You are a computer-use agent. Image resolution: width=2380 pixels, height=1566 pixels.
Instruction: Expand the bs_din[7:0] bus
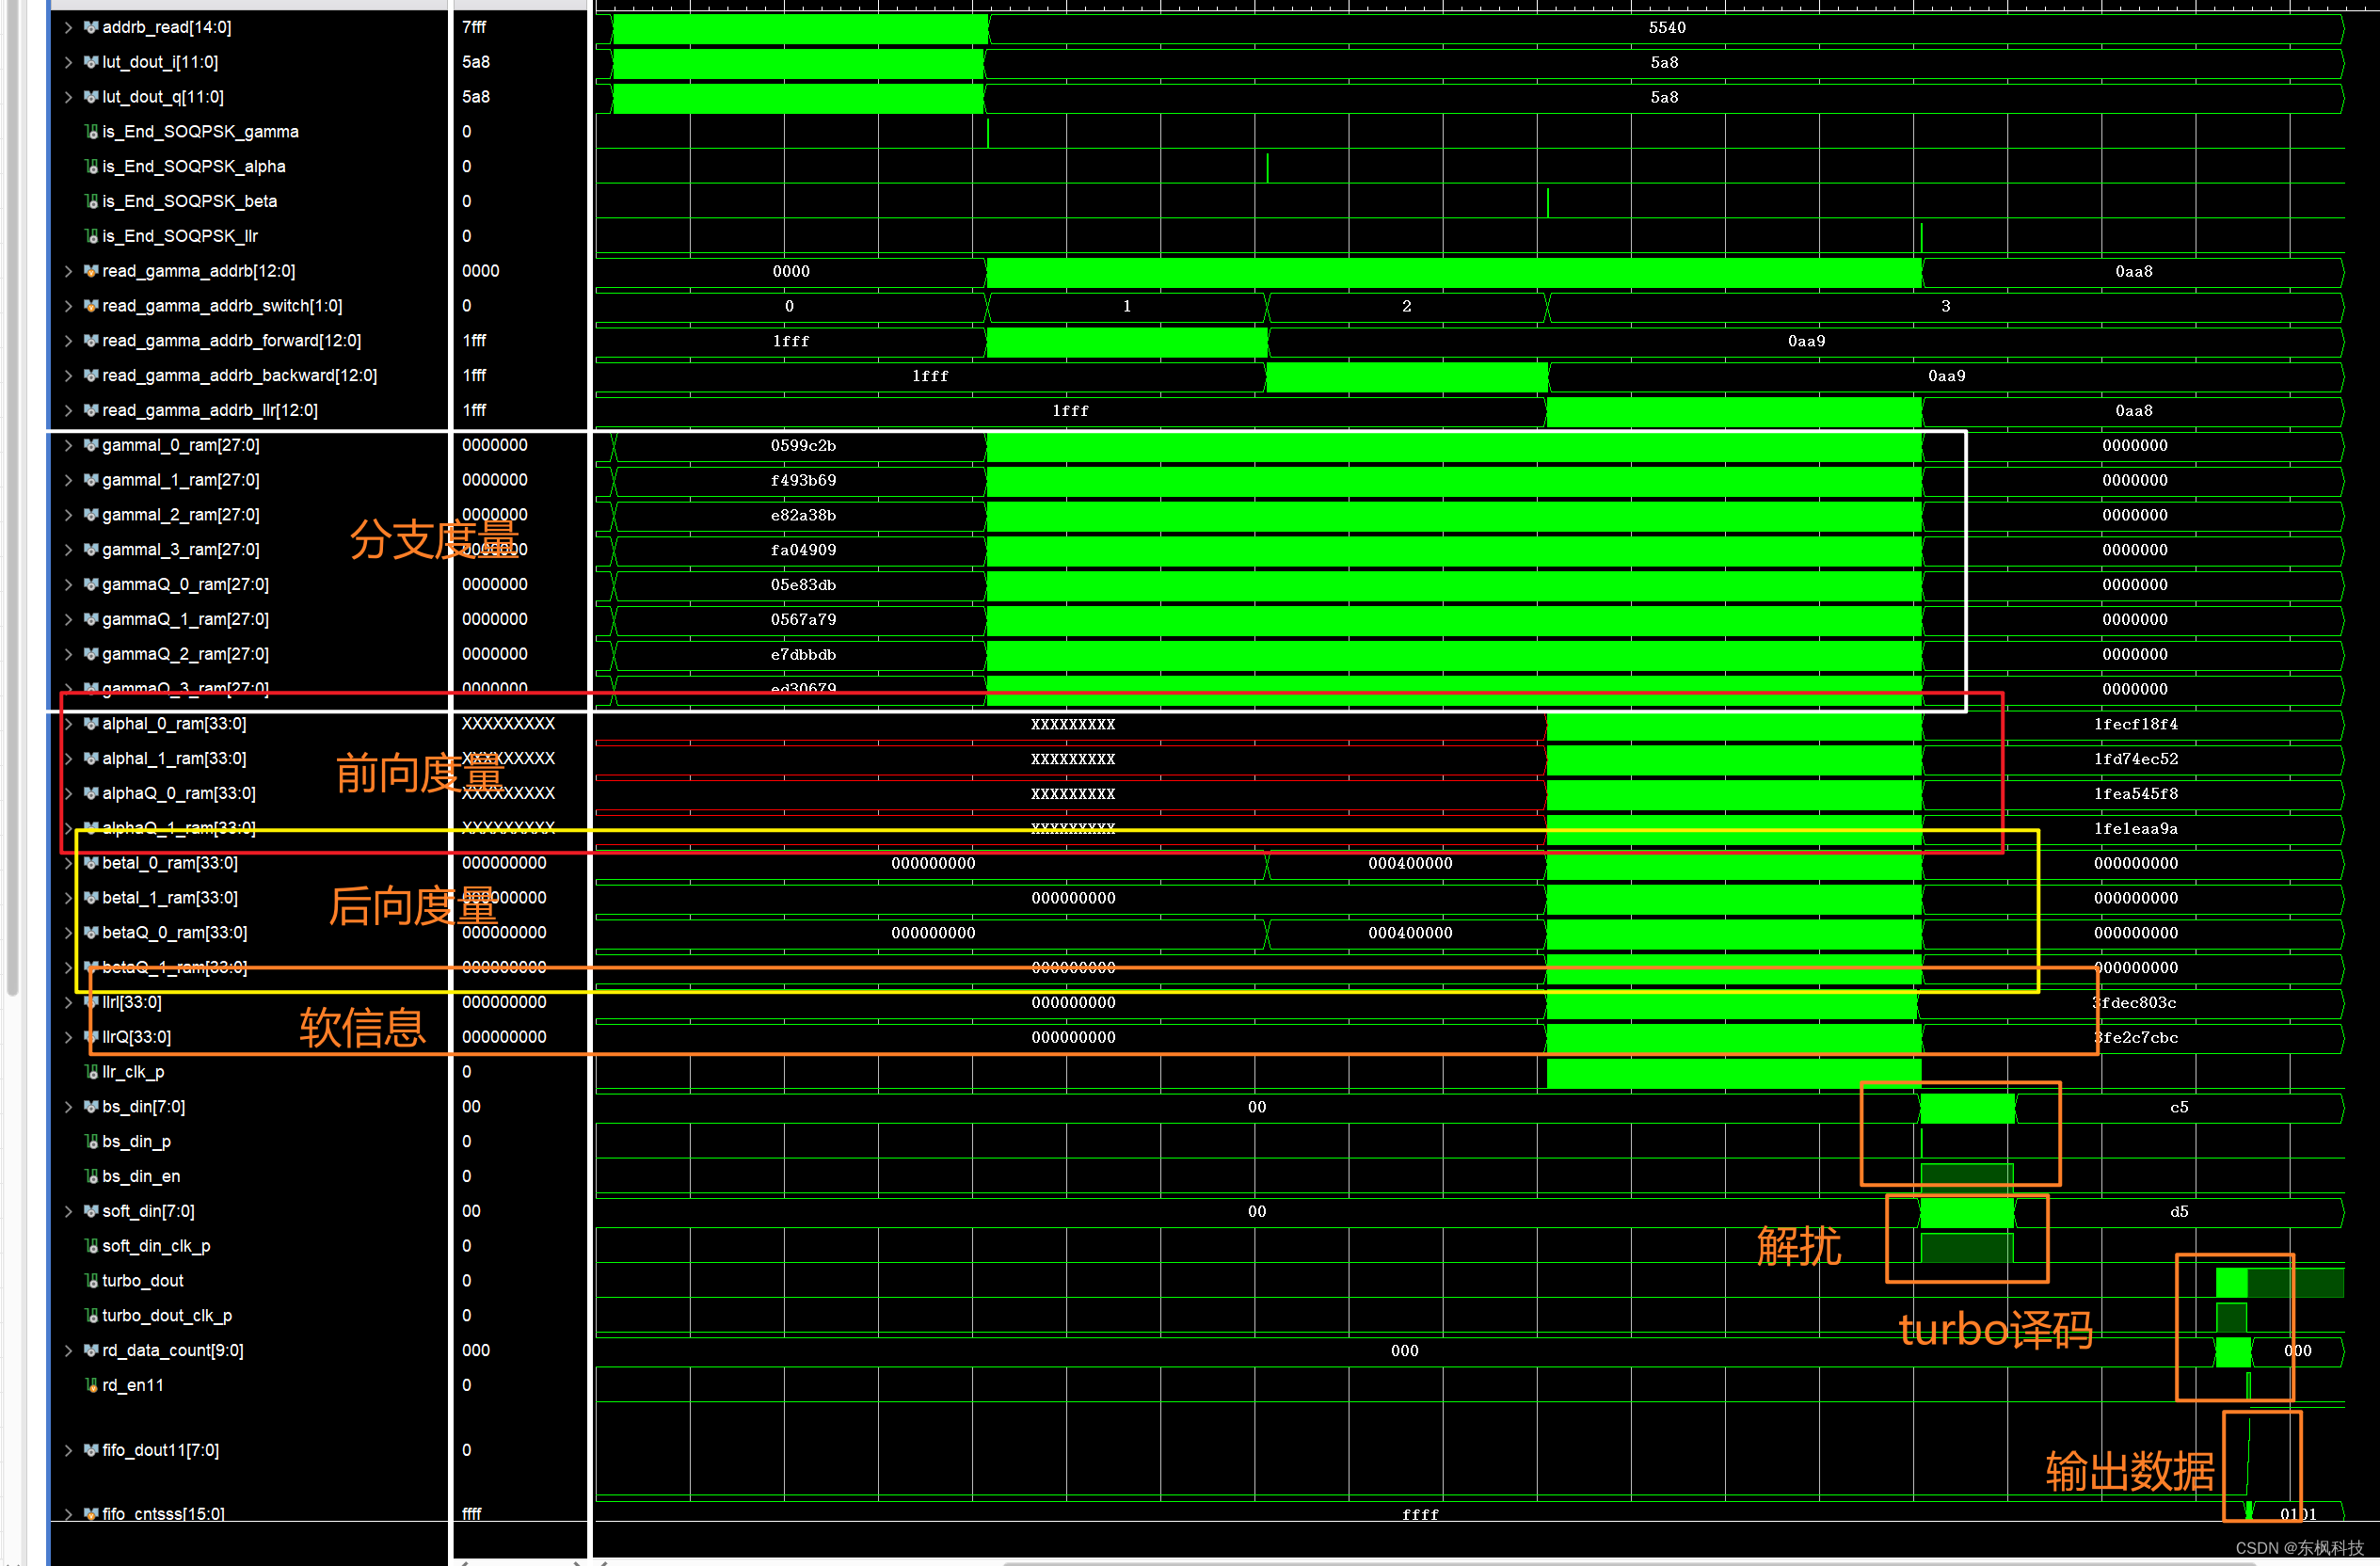coord(68,1107)
